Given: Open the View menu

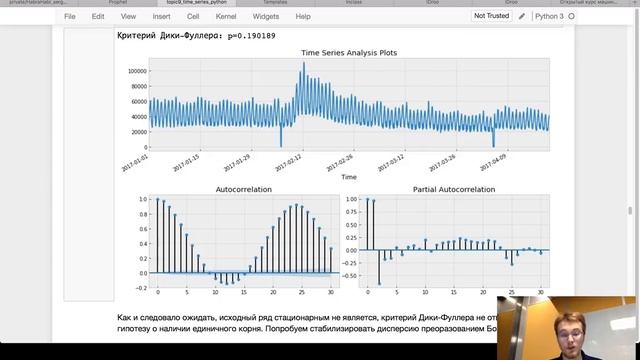Looking at the screenshot, I should [x=128, y=16].
